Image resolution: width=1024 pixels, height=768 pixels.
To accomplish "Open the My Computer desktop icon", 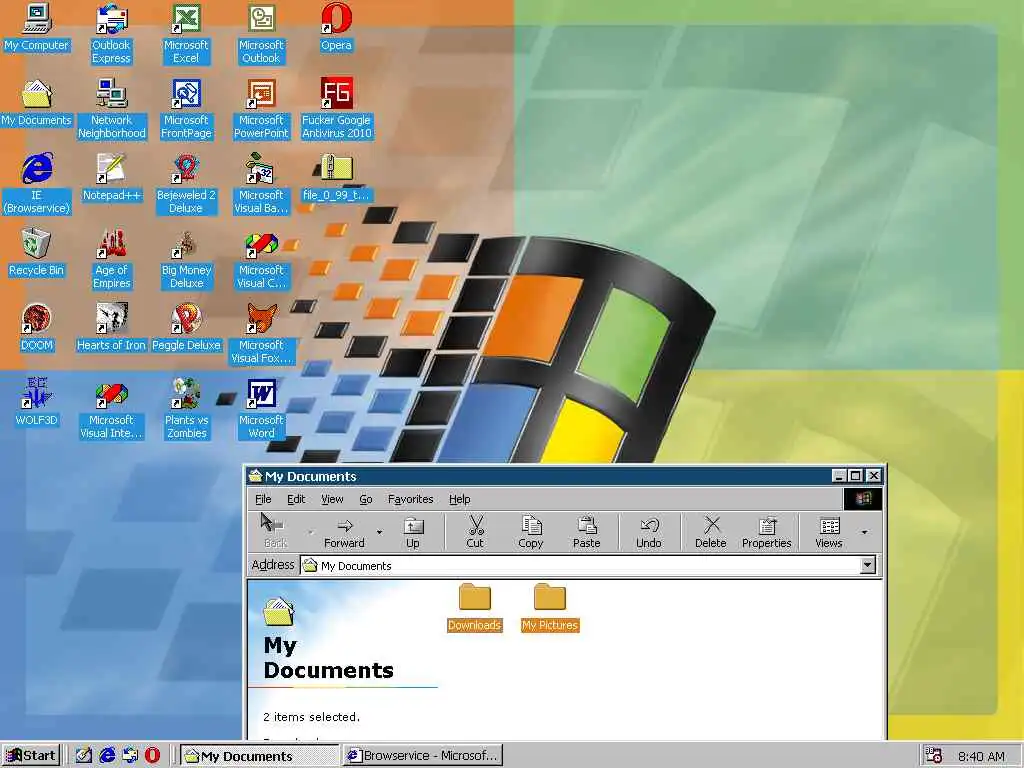I will [37, 29].
